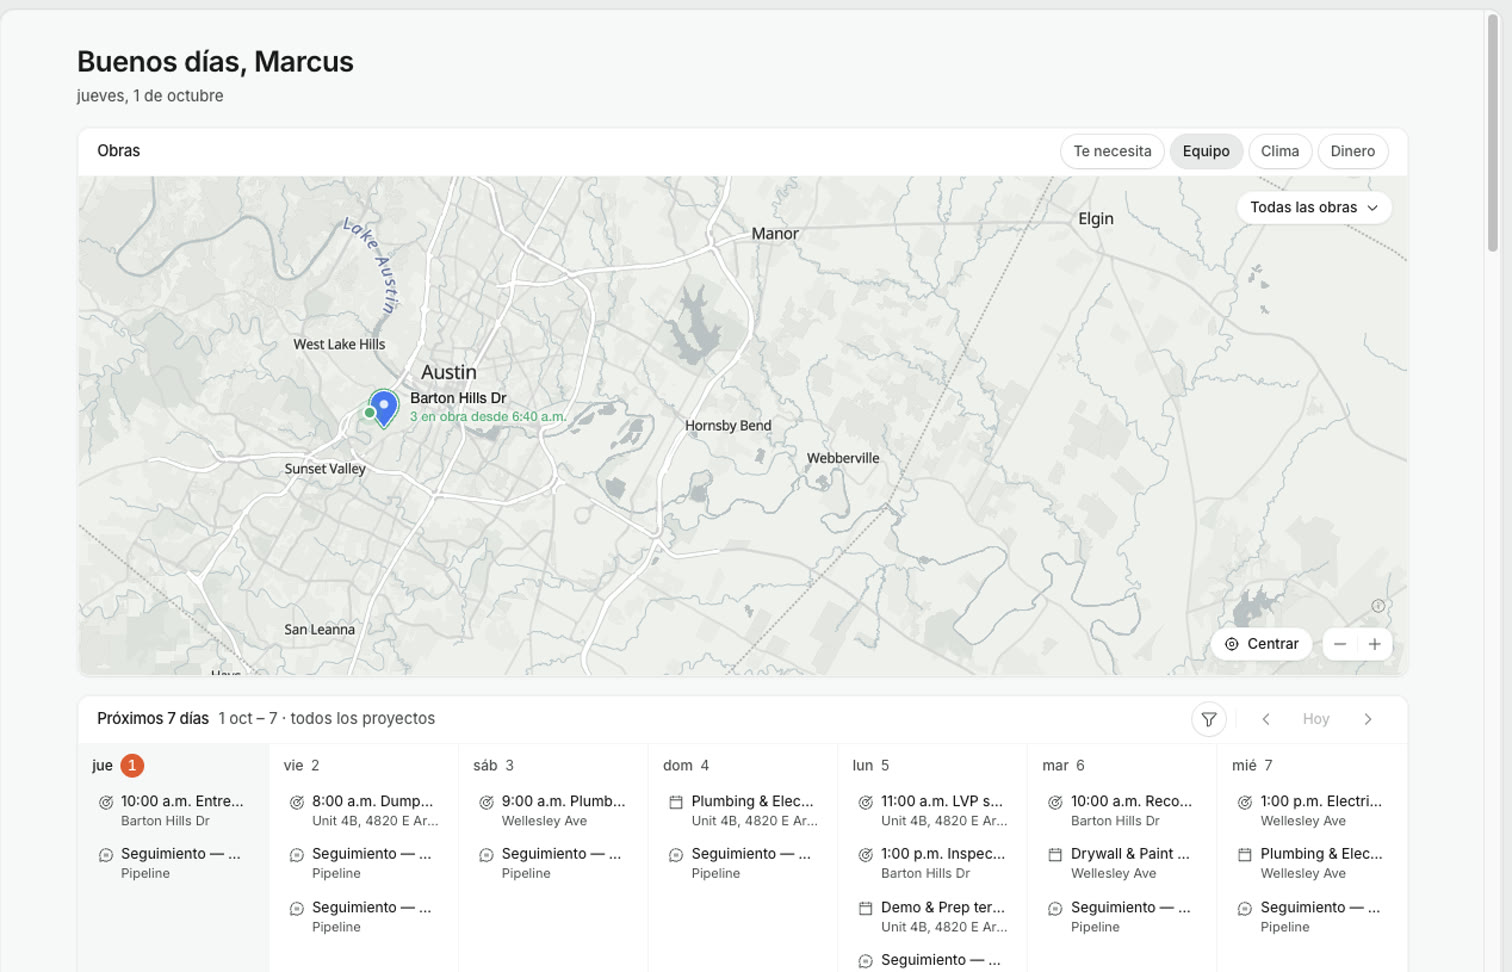Click the 3 en obra desde 6:40 a.m. label

pos(488,417)
